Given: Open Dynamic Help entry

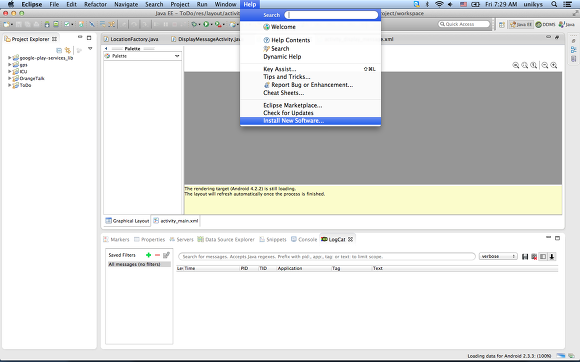Looking at the screenshot, I should [310, 57].
